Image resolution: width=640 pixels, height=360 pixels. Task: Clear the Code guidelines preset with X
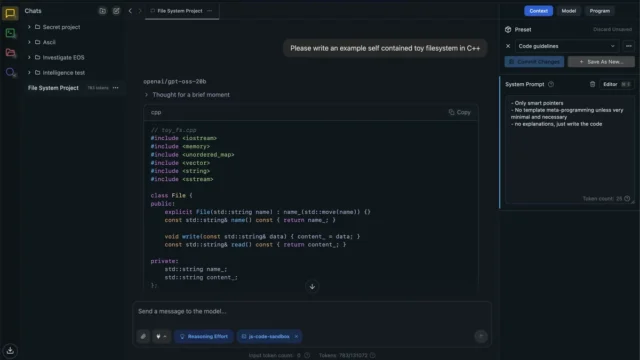[508, 46]
